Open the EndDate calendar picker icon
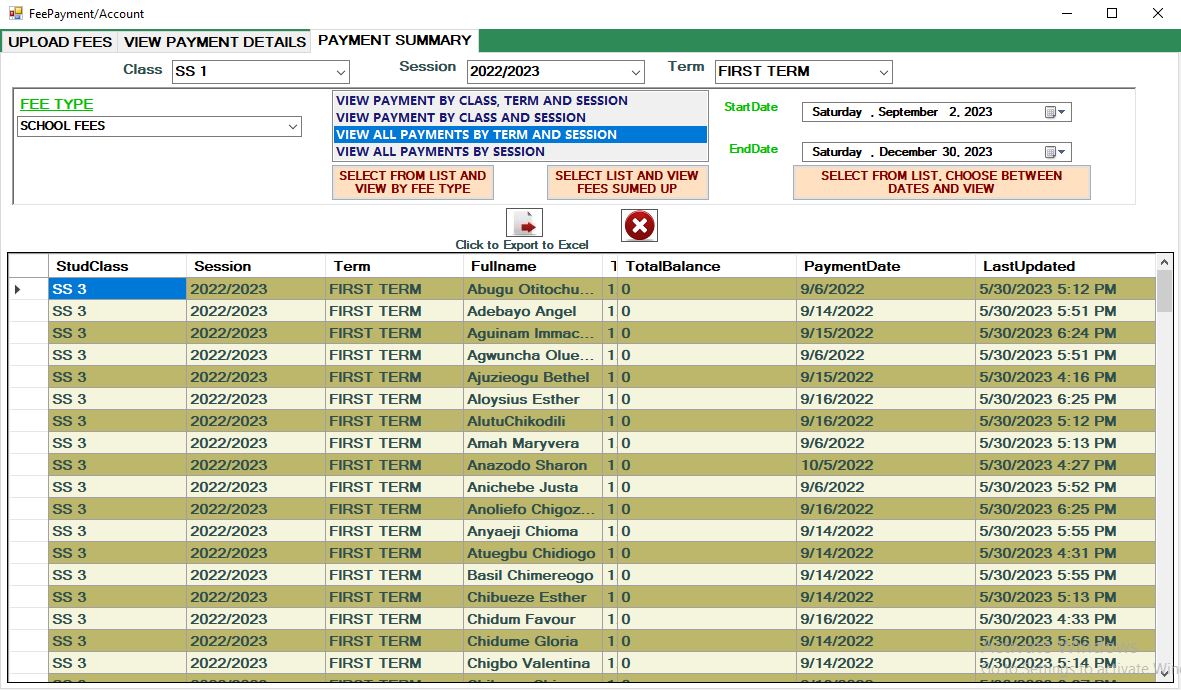 click(x=1054, y=152)
